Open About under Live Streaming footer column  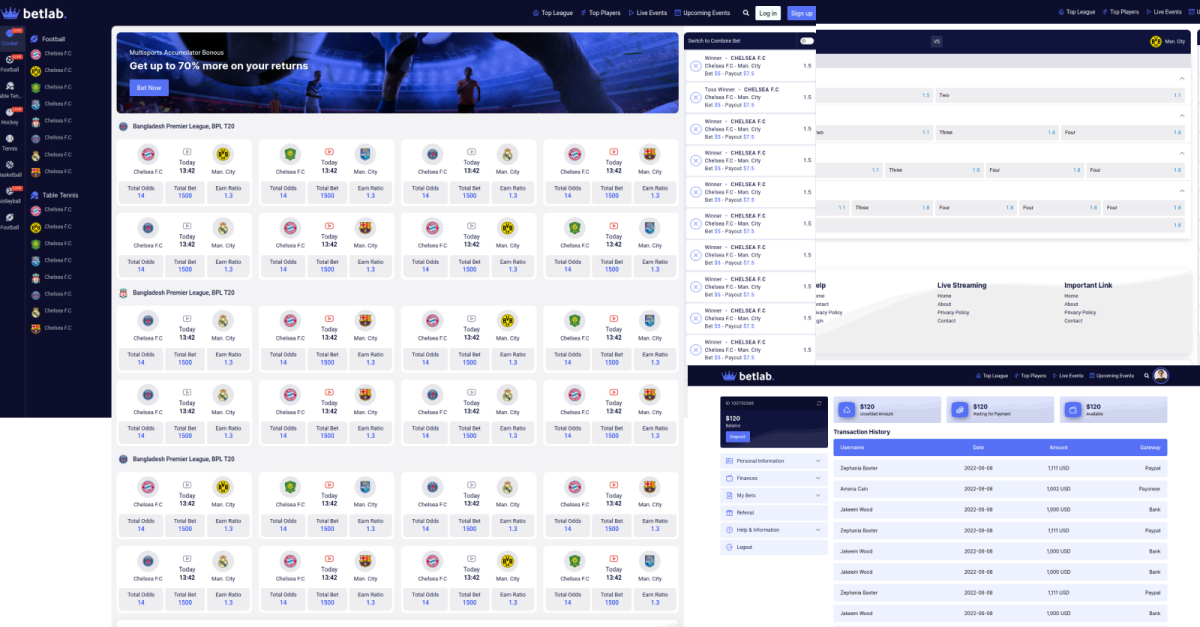944,304
